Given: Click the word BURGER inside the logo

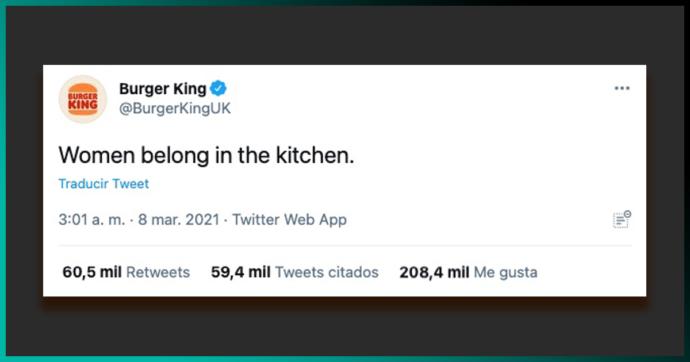Looking at the screenshot, I should [83, 96].
